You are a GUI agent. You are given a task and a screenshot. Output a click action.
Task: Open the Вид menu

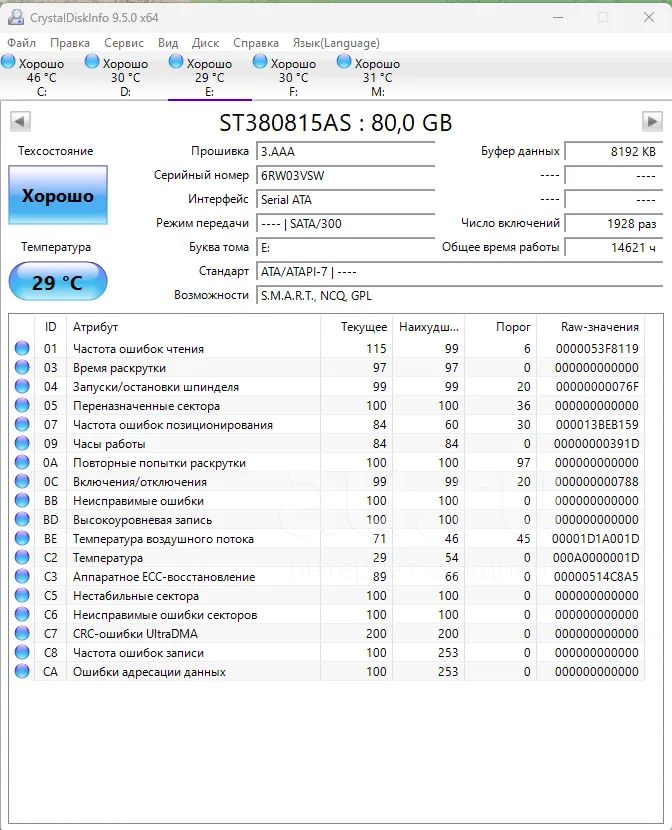pyautogui.click(x=168, y=43)
